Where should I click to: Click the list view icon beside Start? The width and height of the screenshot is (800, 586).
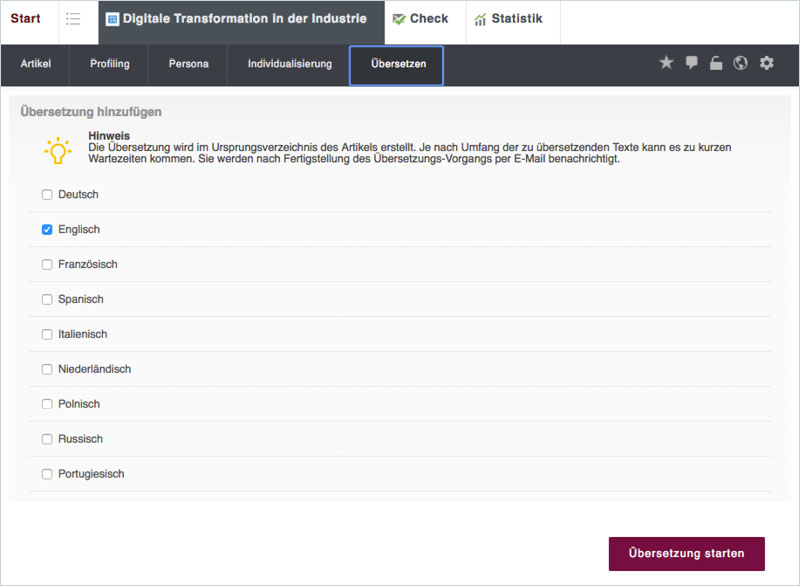click(73, 20)
